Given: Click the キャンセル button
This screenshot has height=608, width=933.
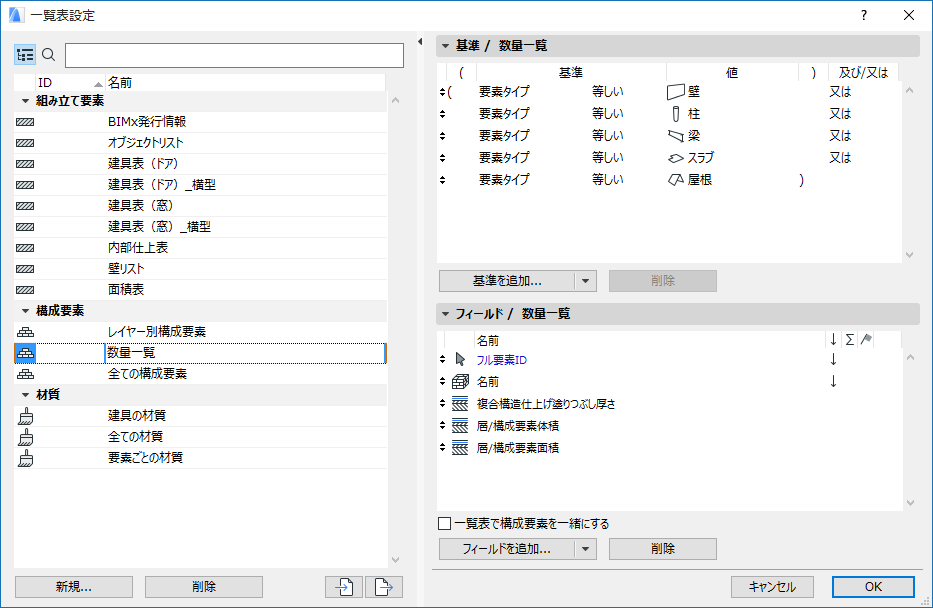Looking at the screenshot, I should [772, 587].
